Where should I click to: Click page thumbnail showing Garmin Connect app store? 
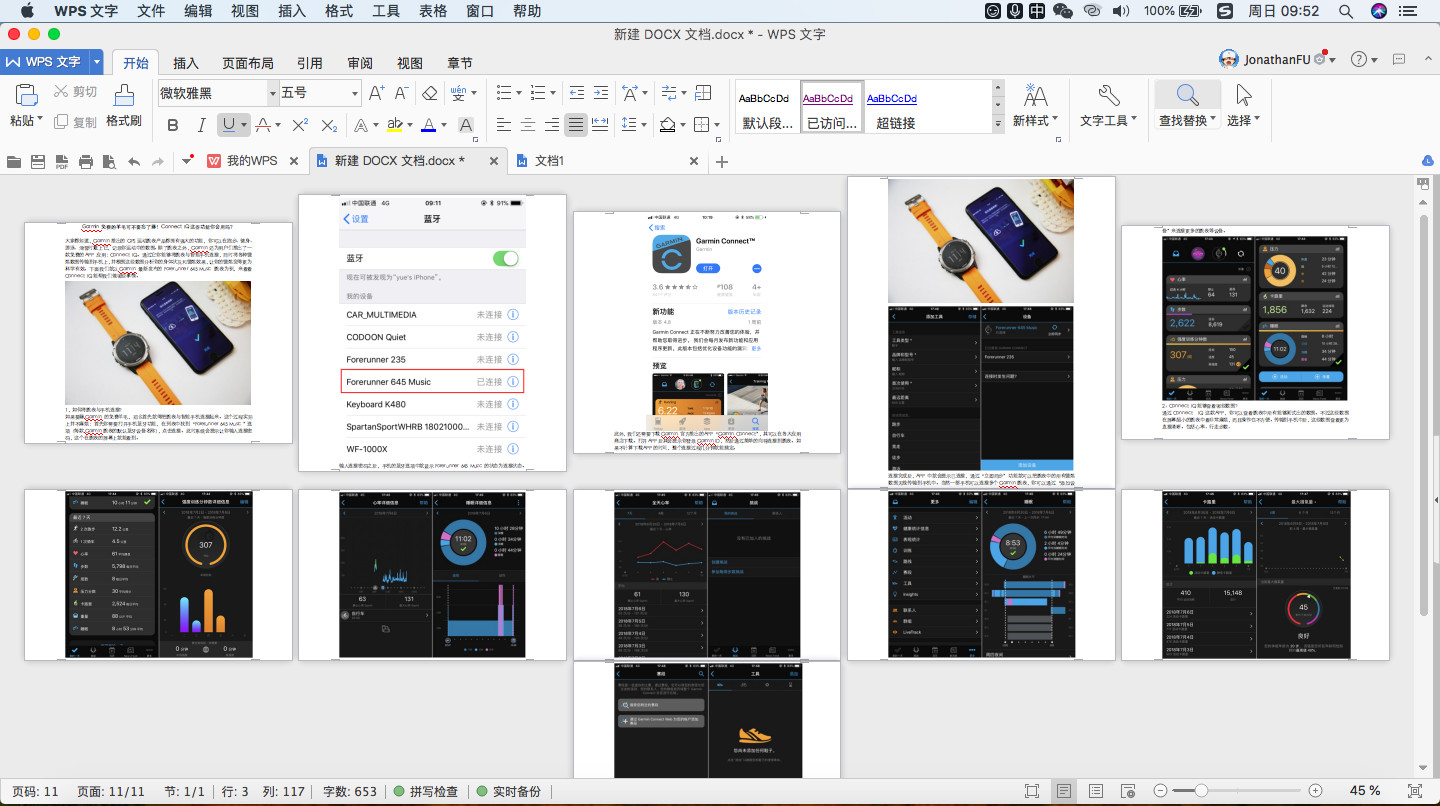[x=706, y=332]
